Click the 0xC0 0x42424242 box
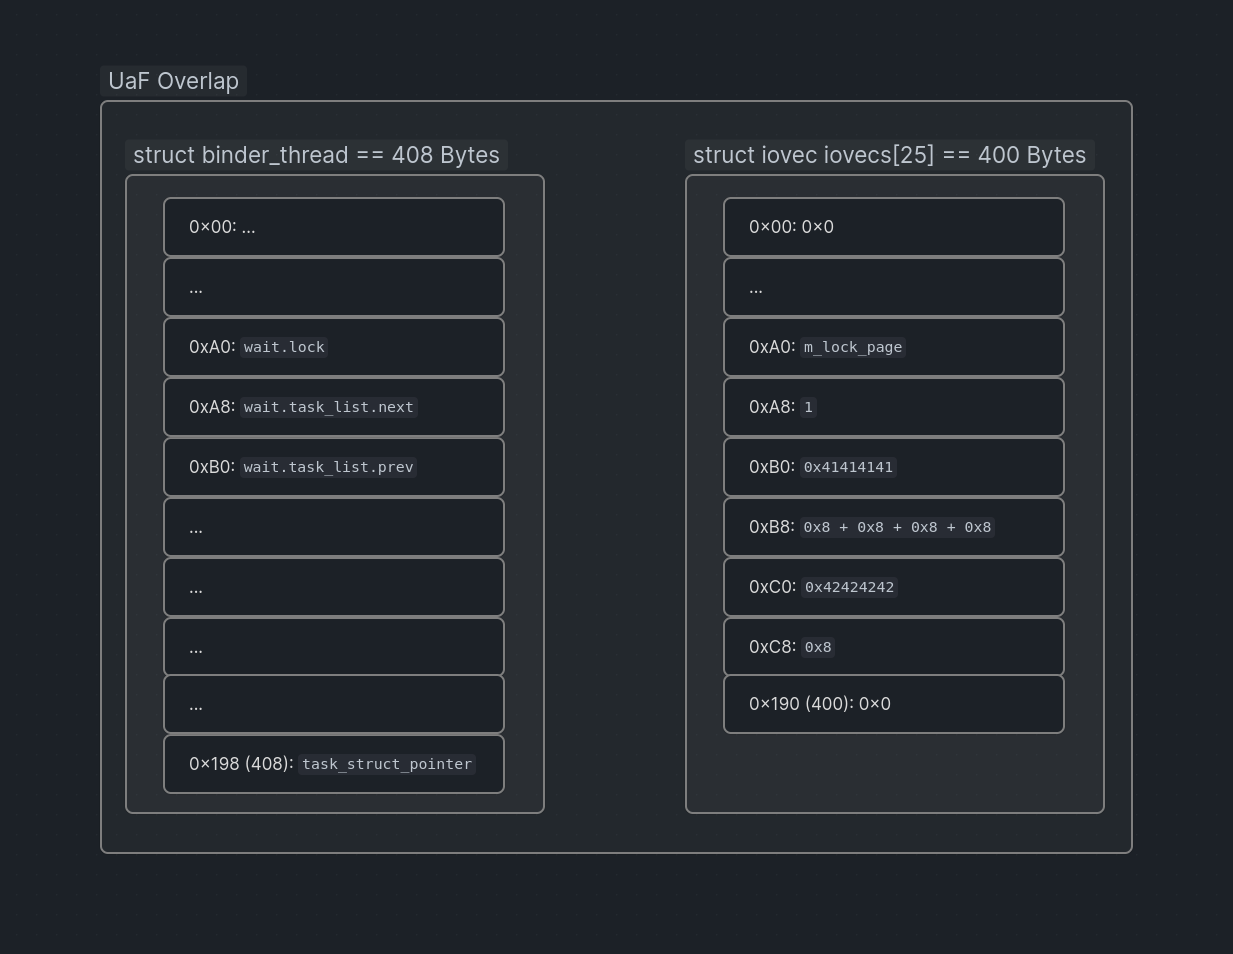 pyautogui.click(x=894, y=587)
